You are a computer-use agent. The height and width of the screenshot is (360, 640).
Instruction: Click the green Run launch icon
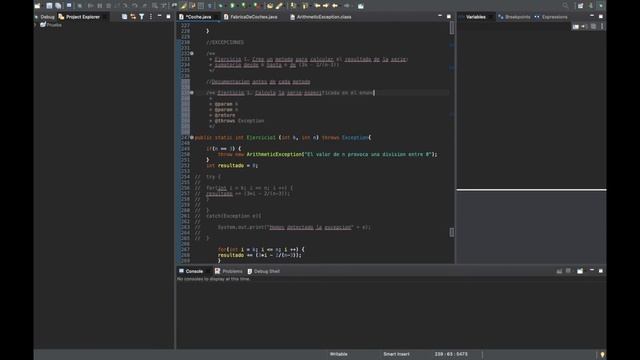tap(233, 6)
